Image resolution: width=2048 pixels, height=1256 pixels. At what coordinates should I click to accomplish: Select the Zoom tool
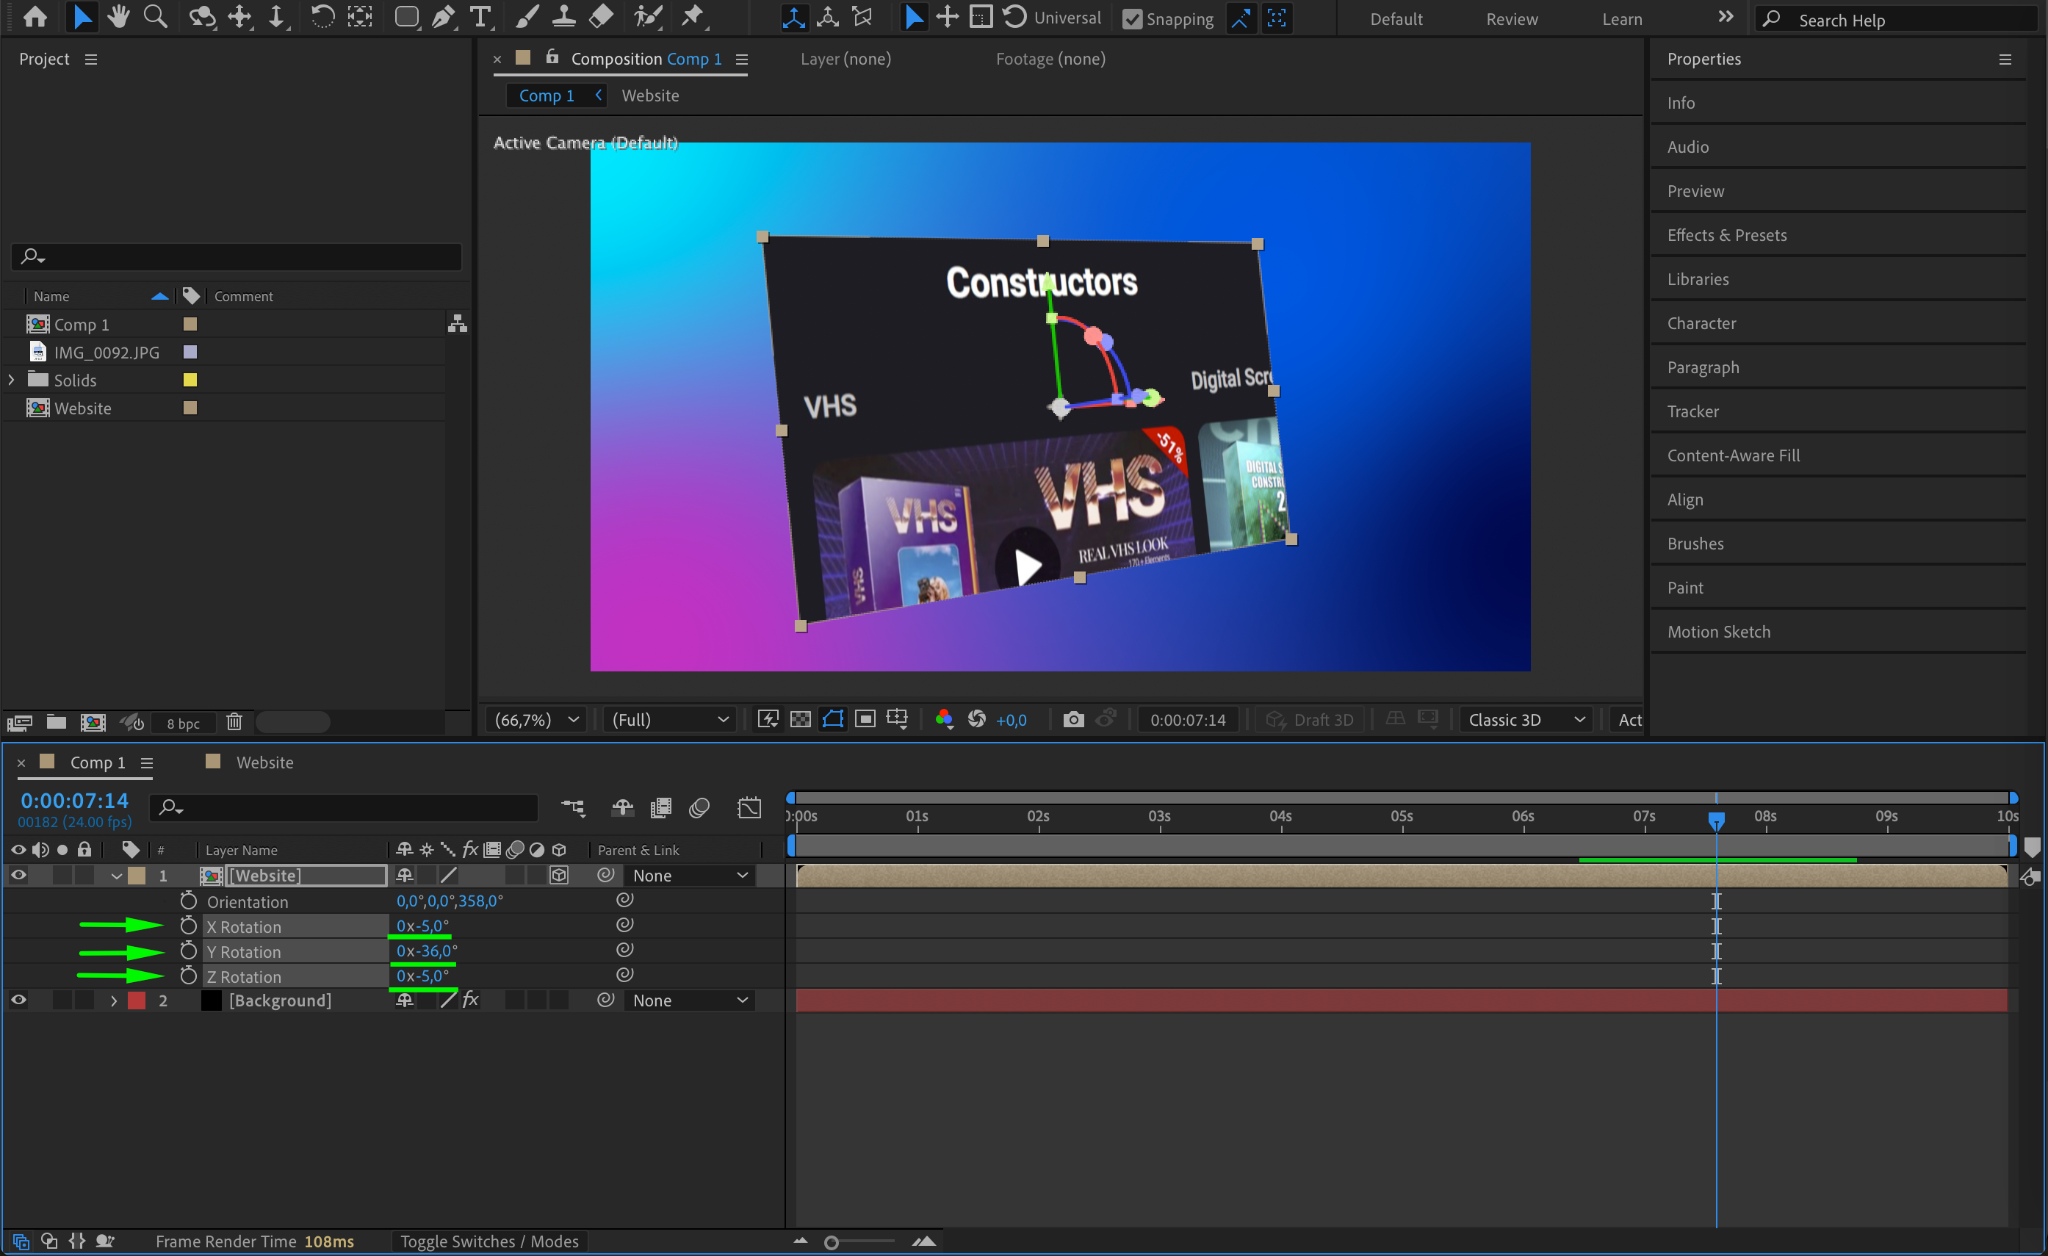pyautogui.click(x=155, y=17)
